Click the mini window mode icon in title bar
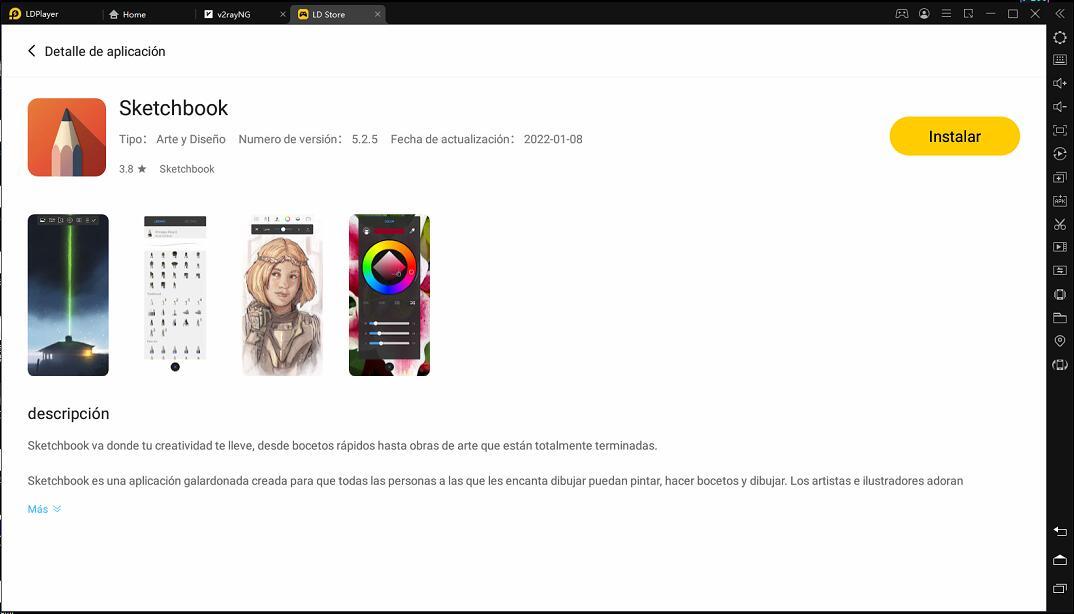This screenshot has height=614, width=1074. coord(969,14)
